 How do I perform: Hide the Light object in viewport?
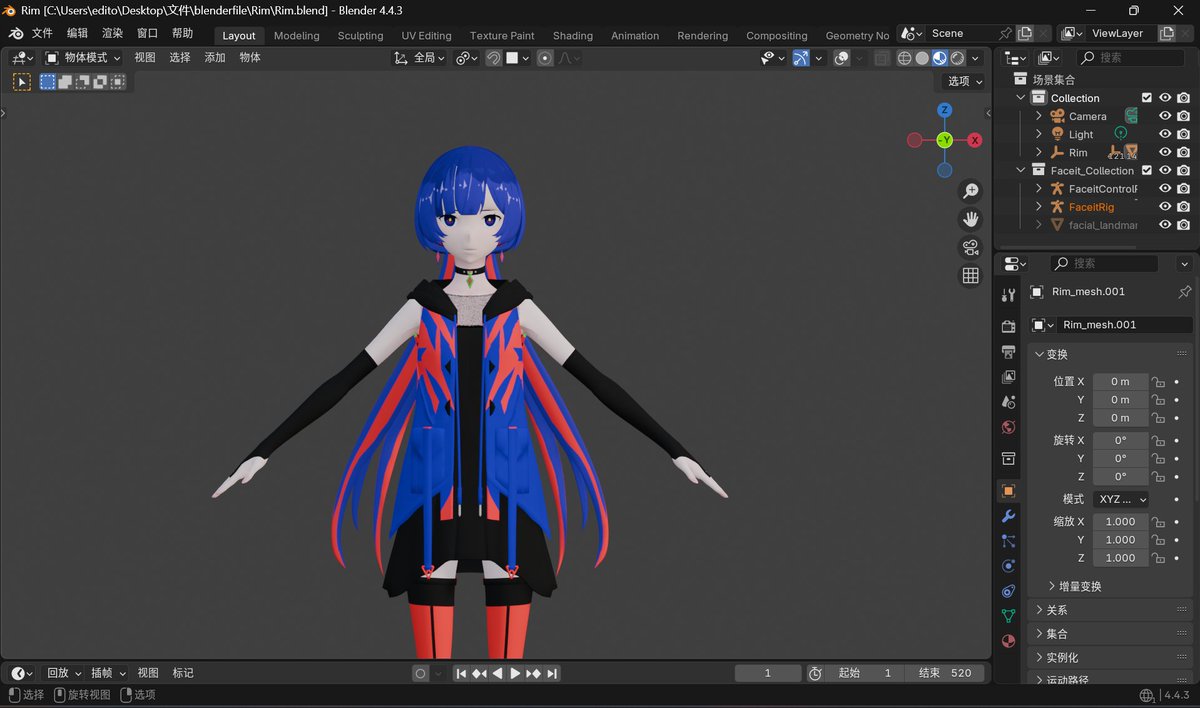point(1165,134)
